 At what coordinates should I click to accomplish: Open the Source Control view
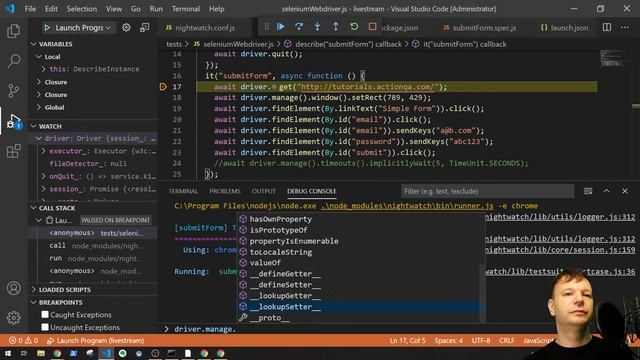coord(13,90)
